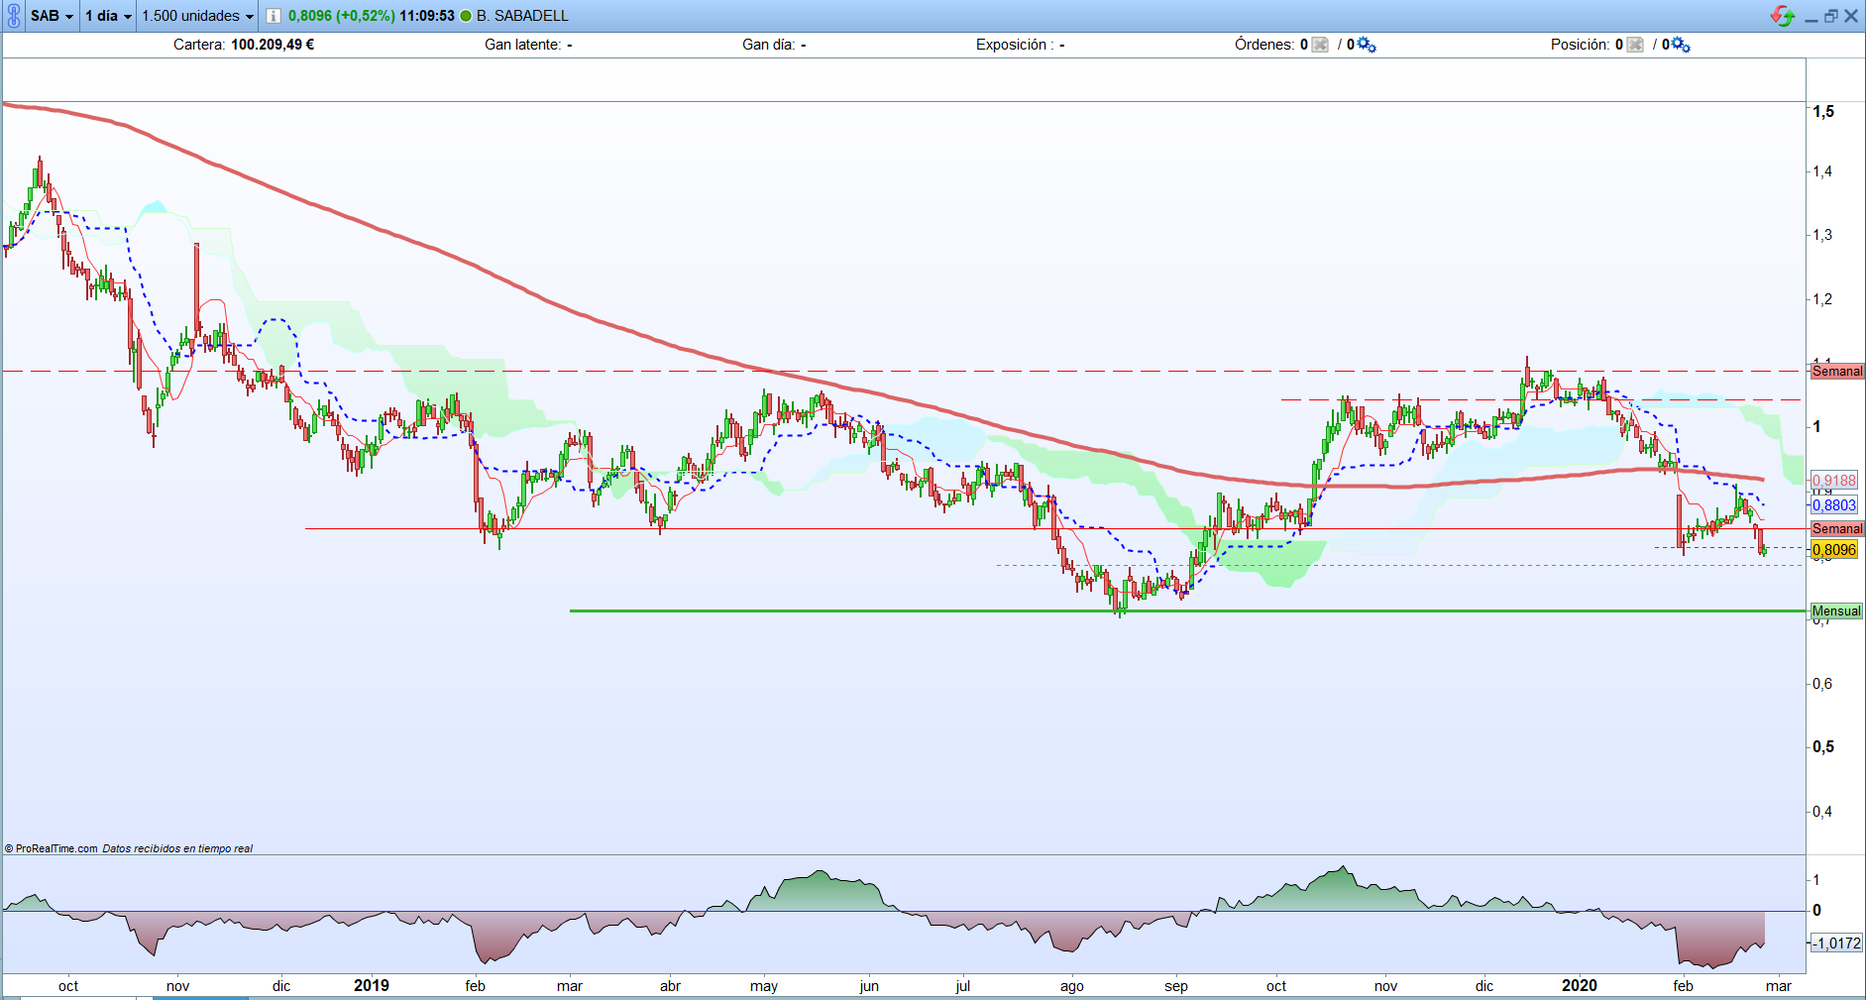Click the 'Datos recibidos en tiempo real' notice
Image resolution: width=1866 pixels, height=1000 pixels.
tap(177, 849)
